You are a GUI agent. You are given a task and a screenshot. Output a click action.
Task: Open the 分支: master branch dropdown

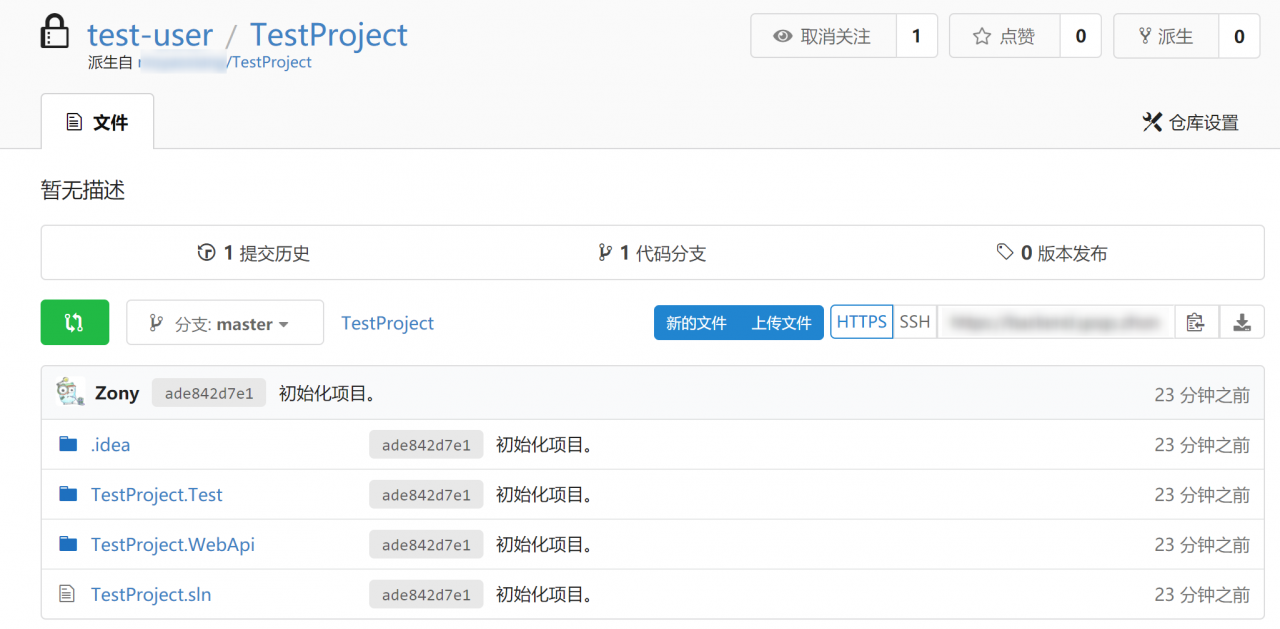[225, 323]
